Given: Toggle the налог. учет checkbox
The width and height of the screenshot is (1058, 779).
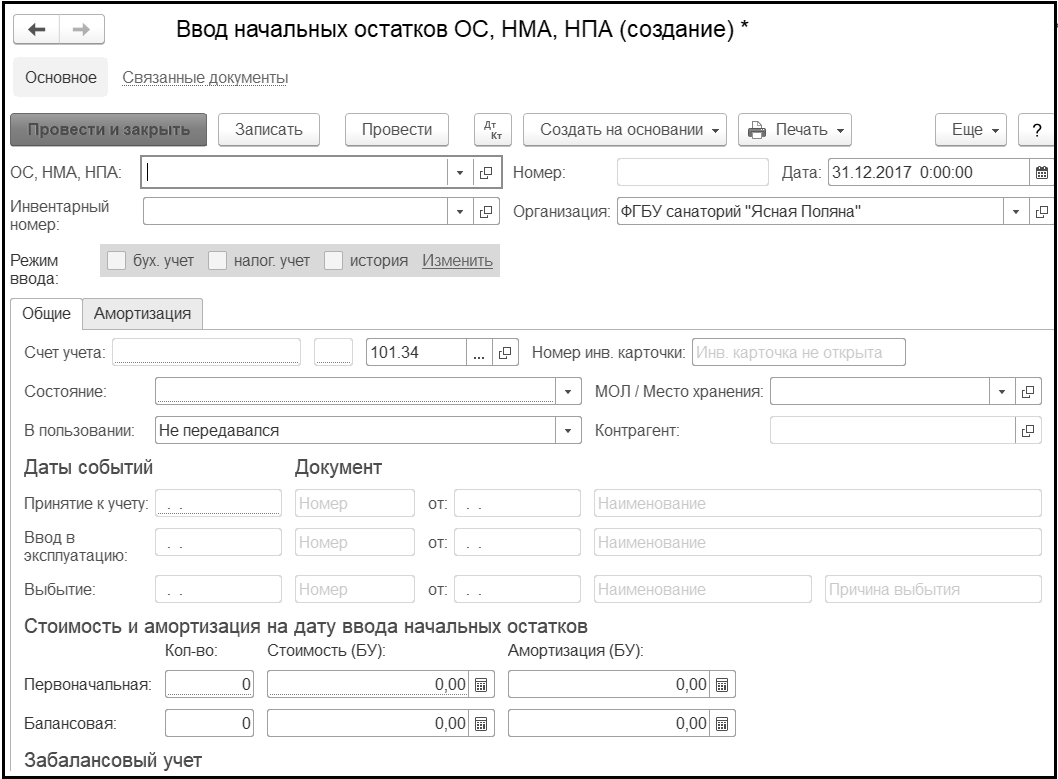Looking at the screenshot, I should pos(217,261).
